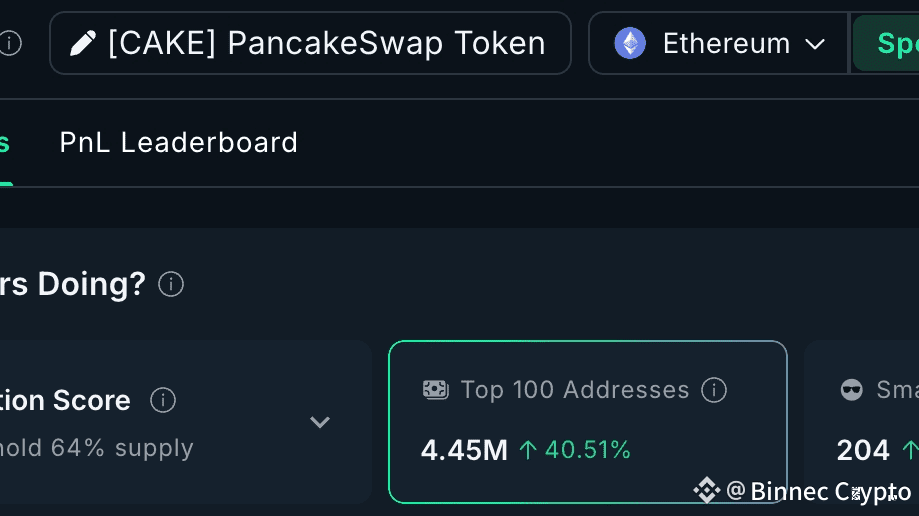Viewport: 919px width, 516px height.
Task: Click the 204 value on right card
Action: coord(863,450)
